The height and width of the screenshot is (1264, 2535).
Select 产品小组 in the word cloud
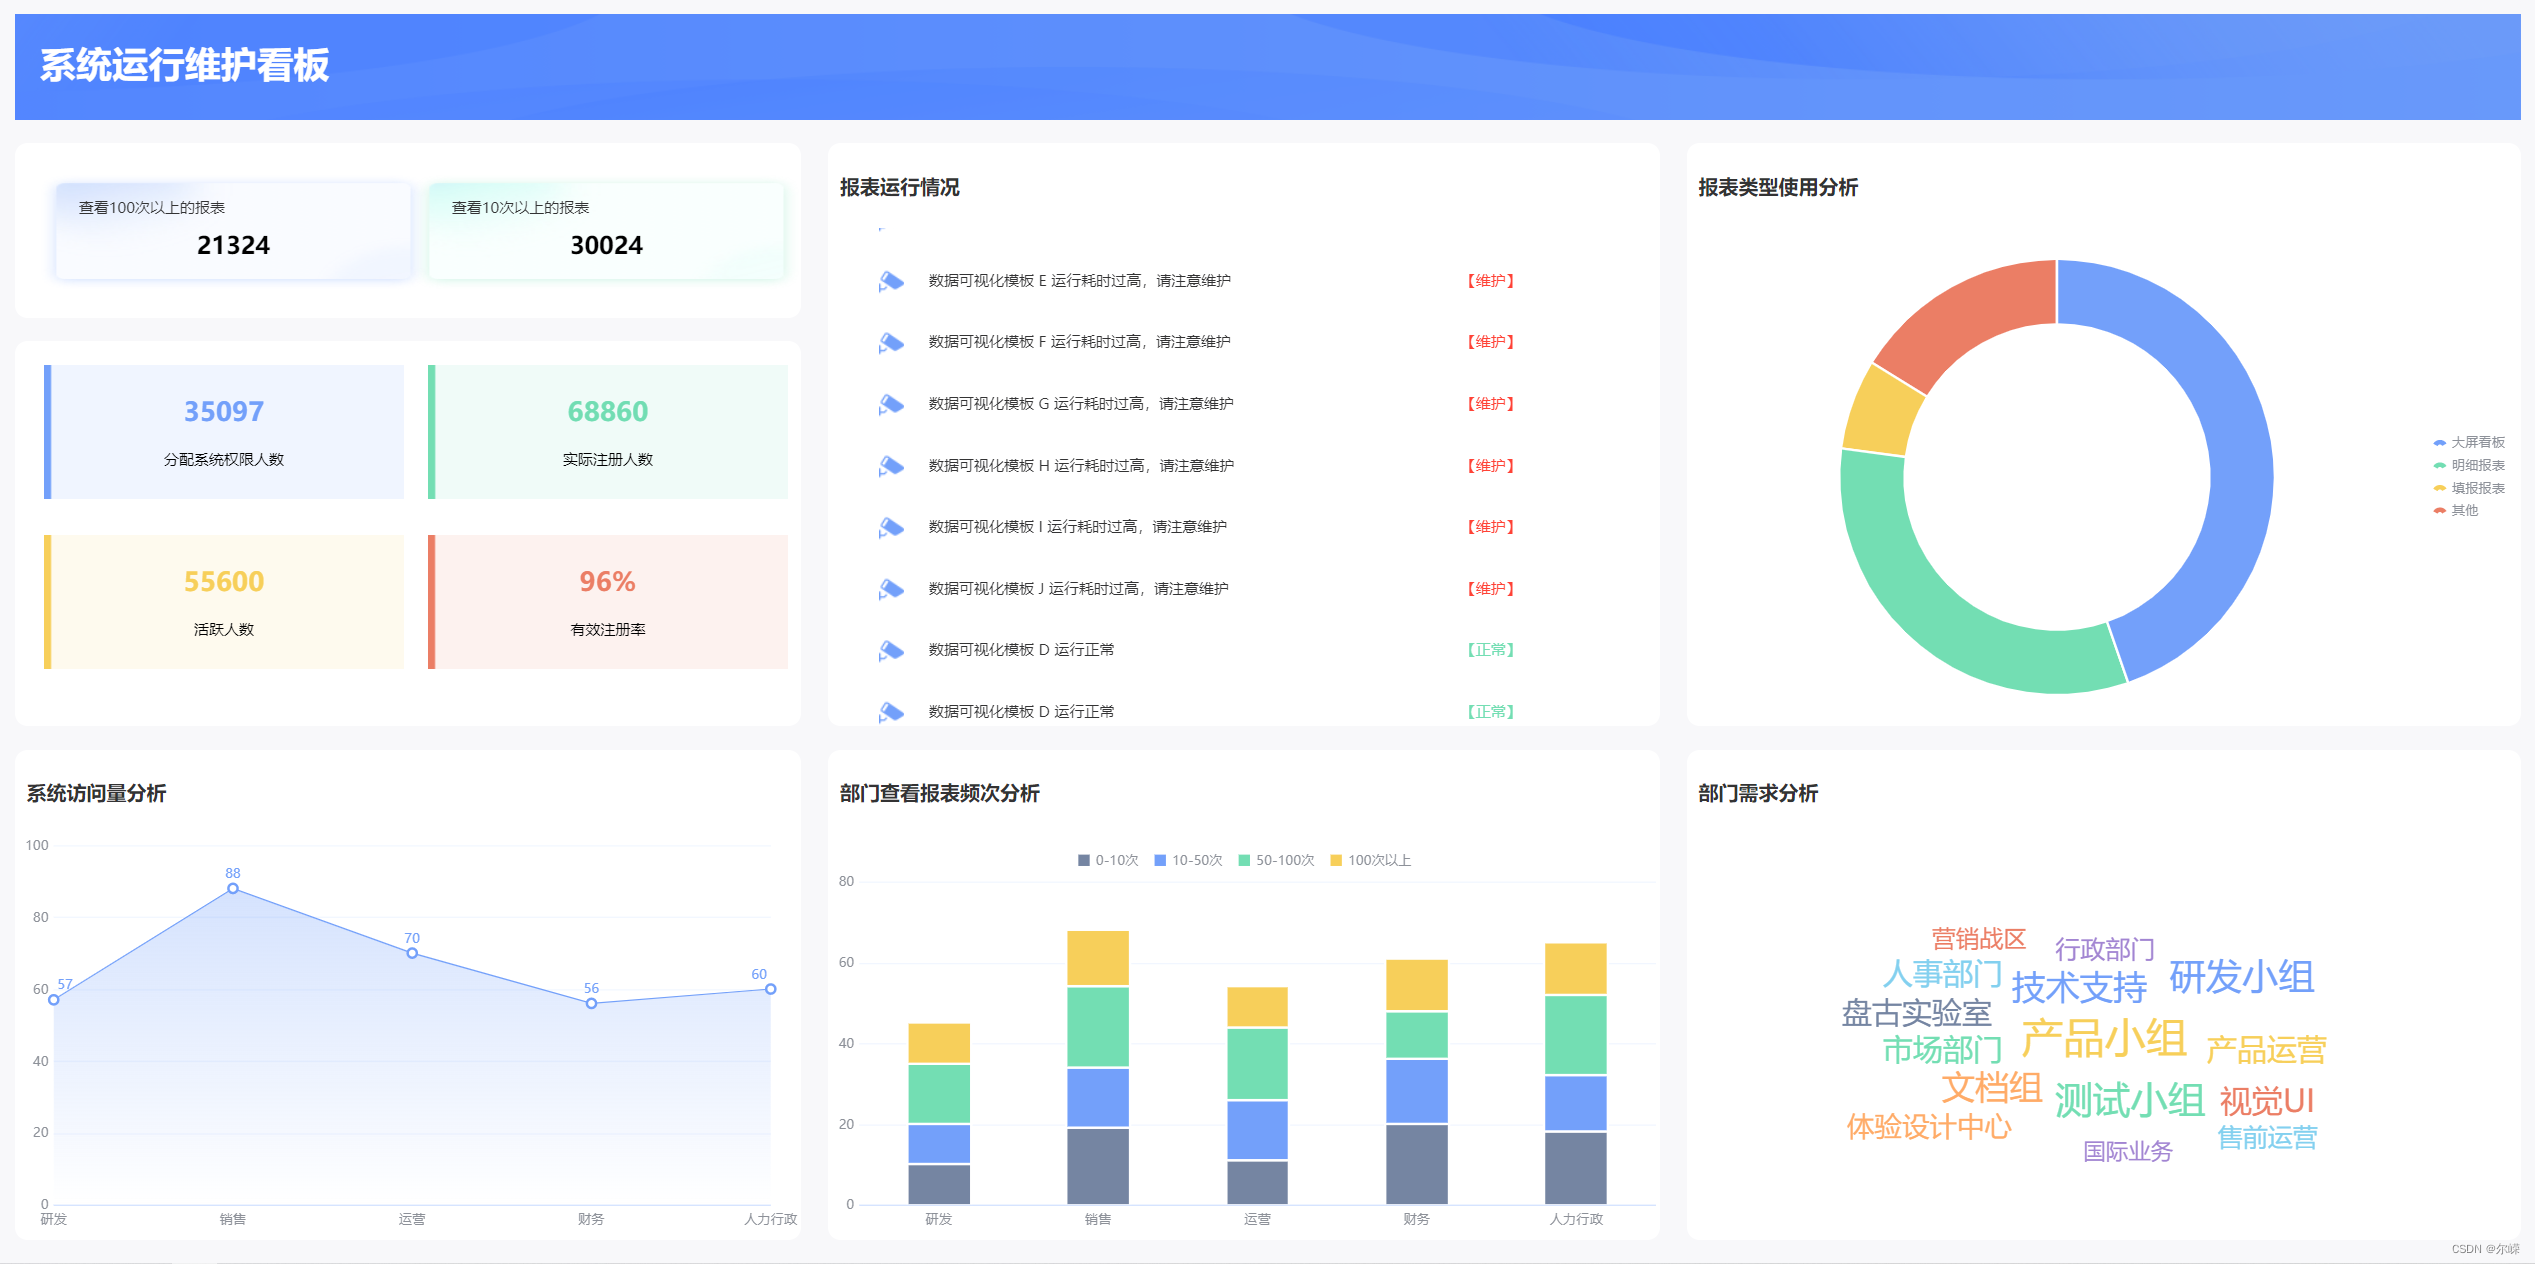pos(2103,1038)
